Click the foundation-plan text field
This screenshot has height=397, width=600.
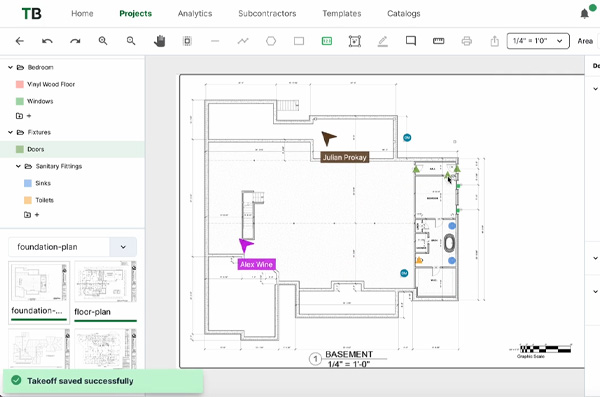[x=59, y=247]
